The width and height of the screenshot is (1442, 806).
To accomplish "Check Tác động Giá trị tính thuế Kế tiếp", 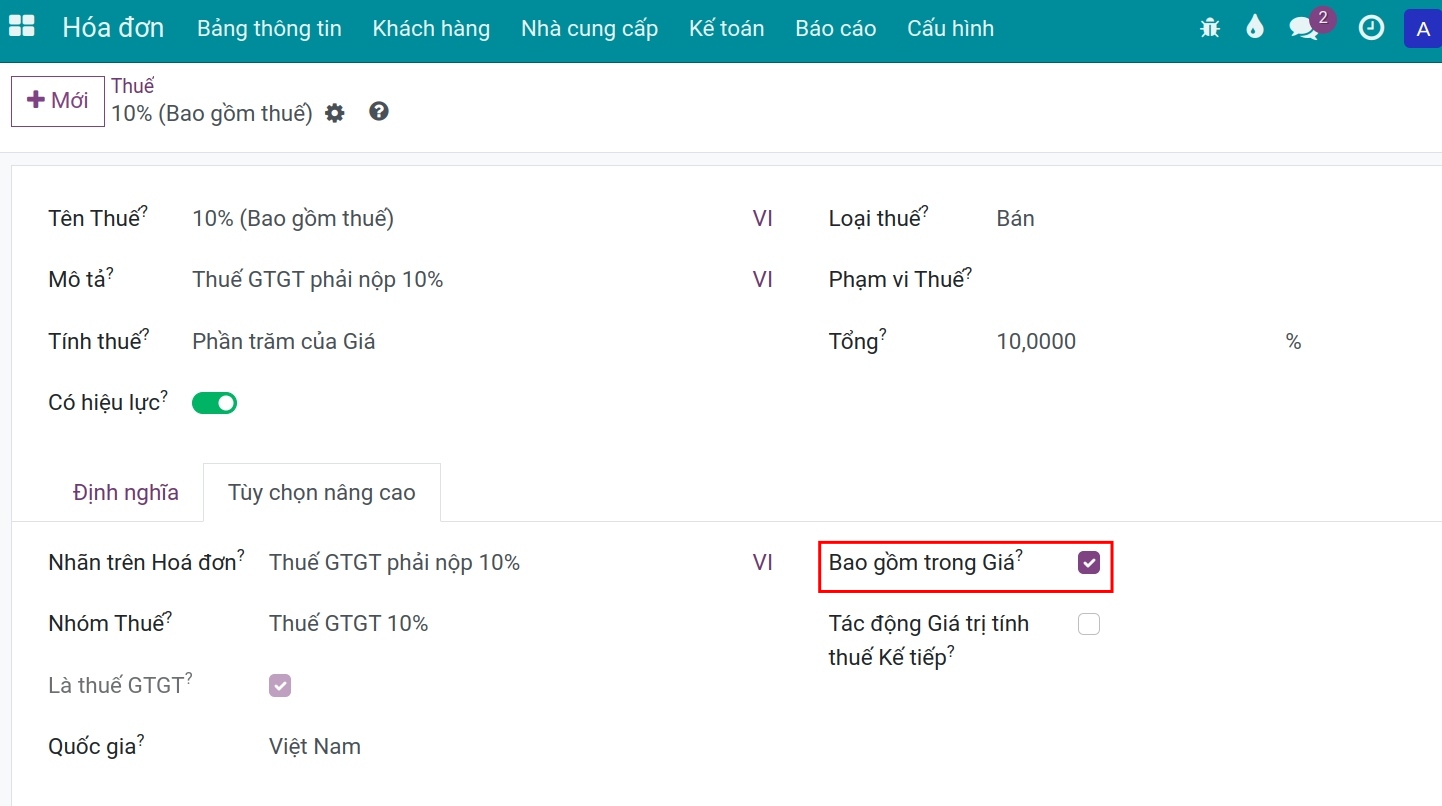I will 1088,624.
